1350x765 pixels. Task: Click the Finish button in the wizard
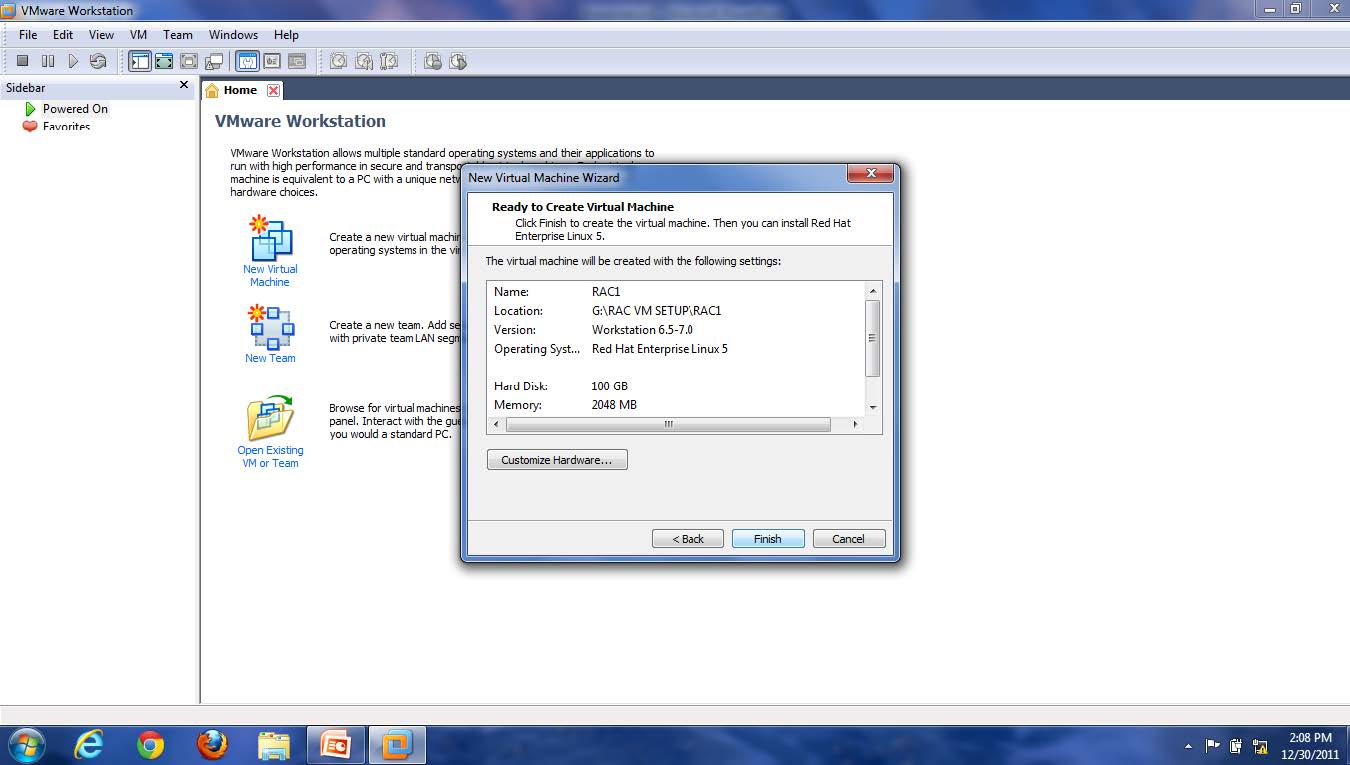pos(768,538)
